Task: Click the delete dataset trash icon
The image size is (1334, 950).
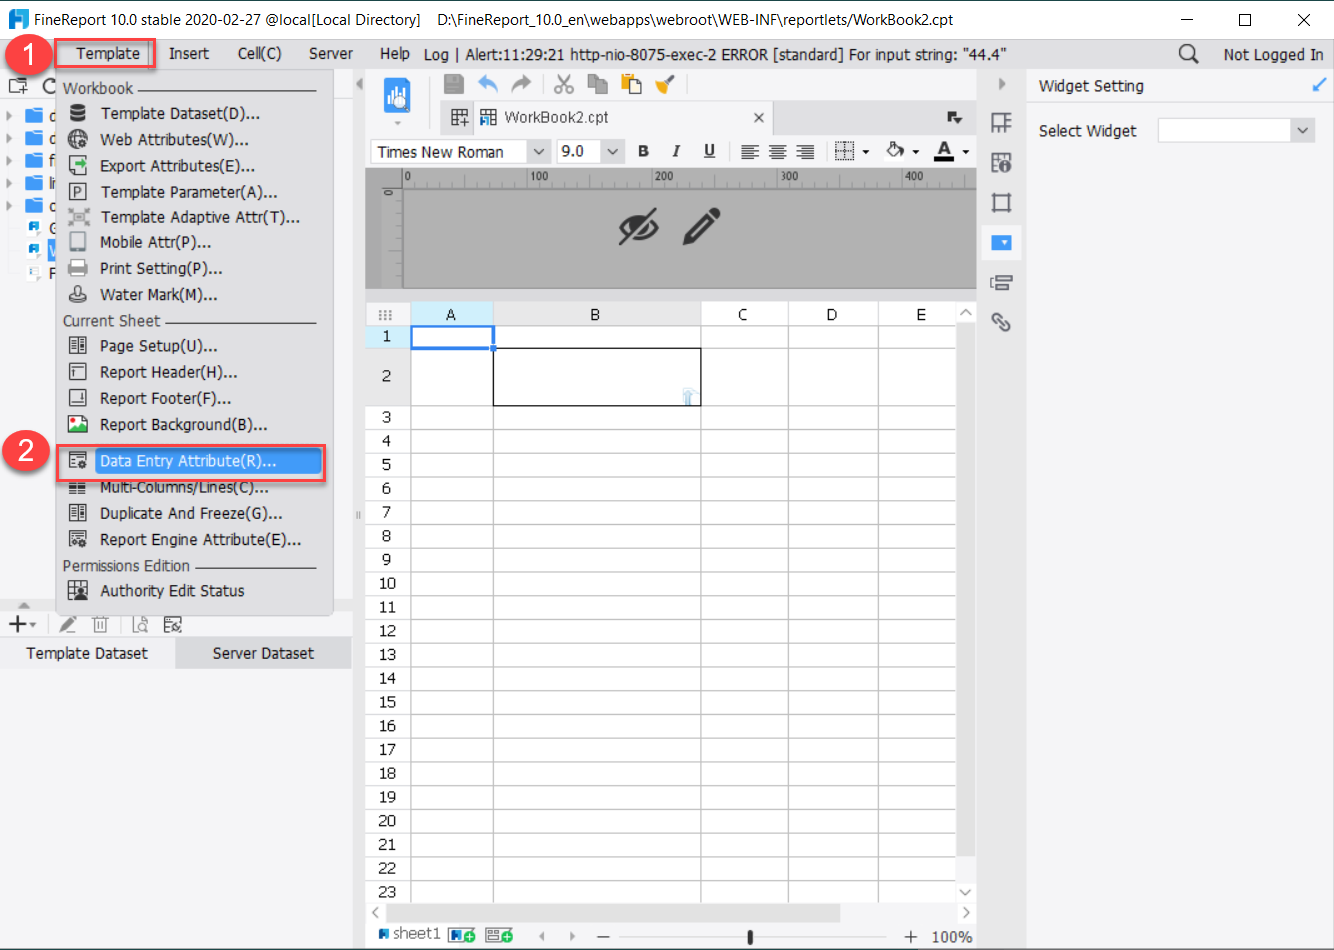Action: [x=100, y=624]
